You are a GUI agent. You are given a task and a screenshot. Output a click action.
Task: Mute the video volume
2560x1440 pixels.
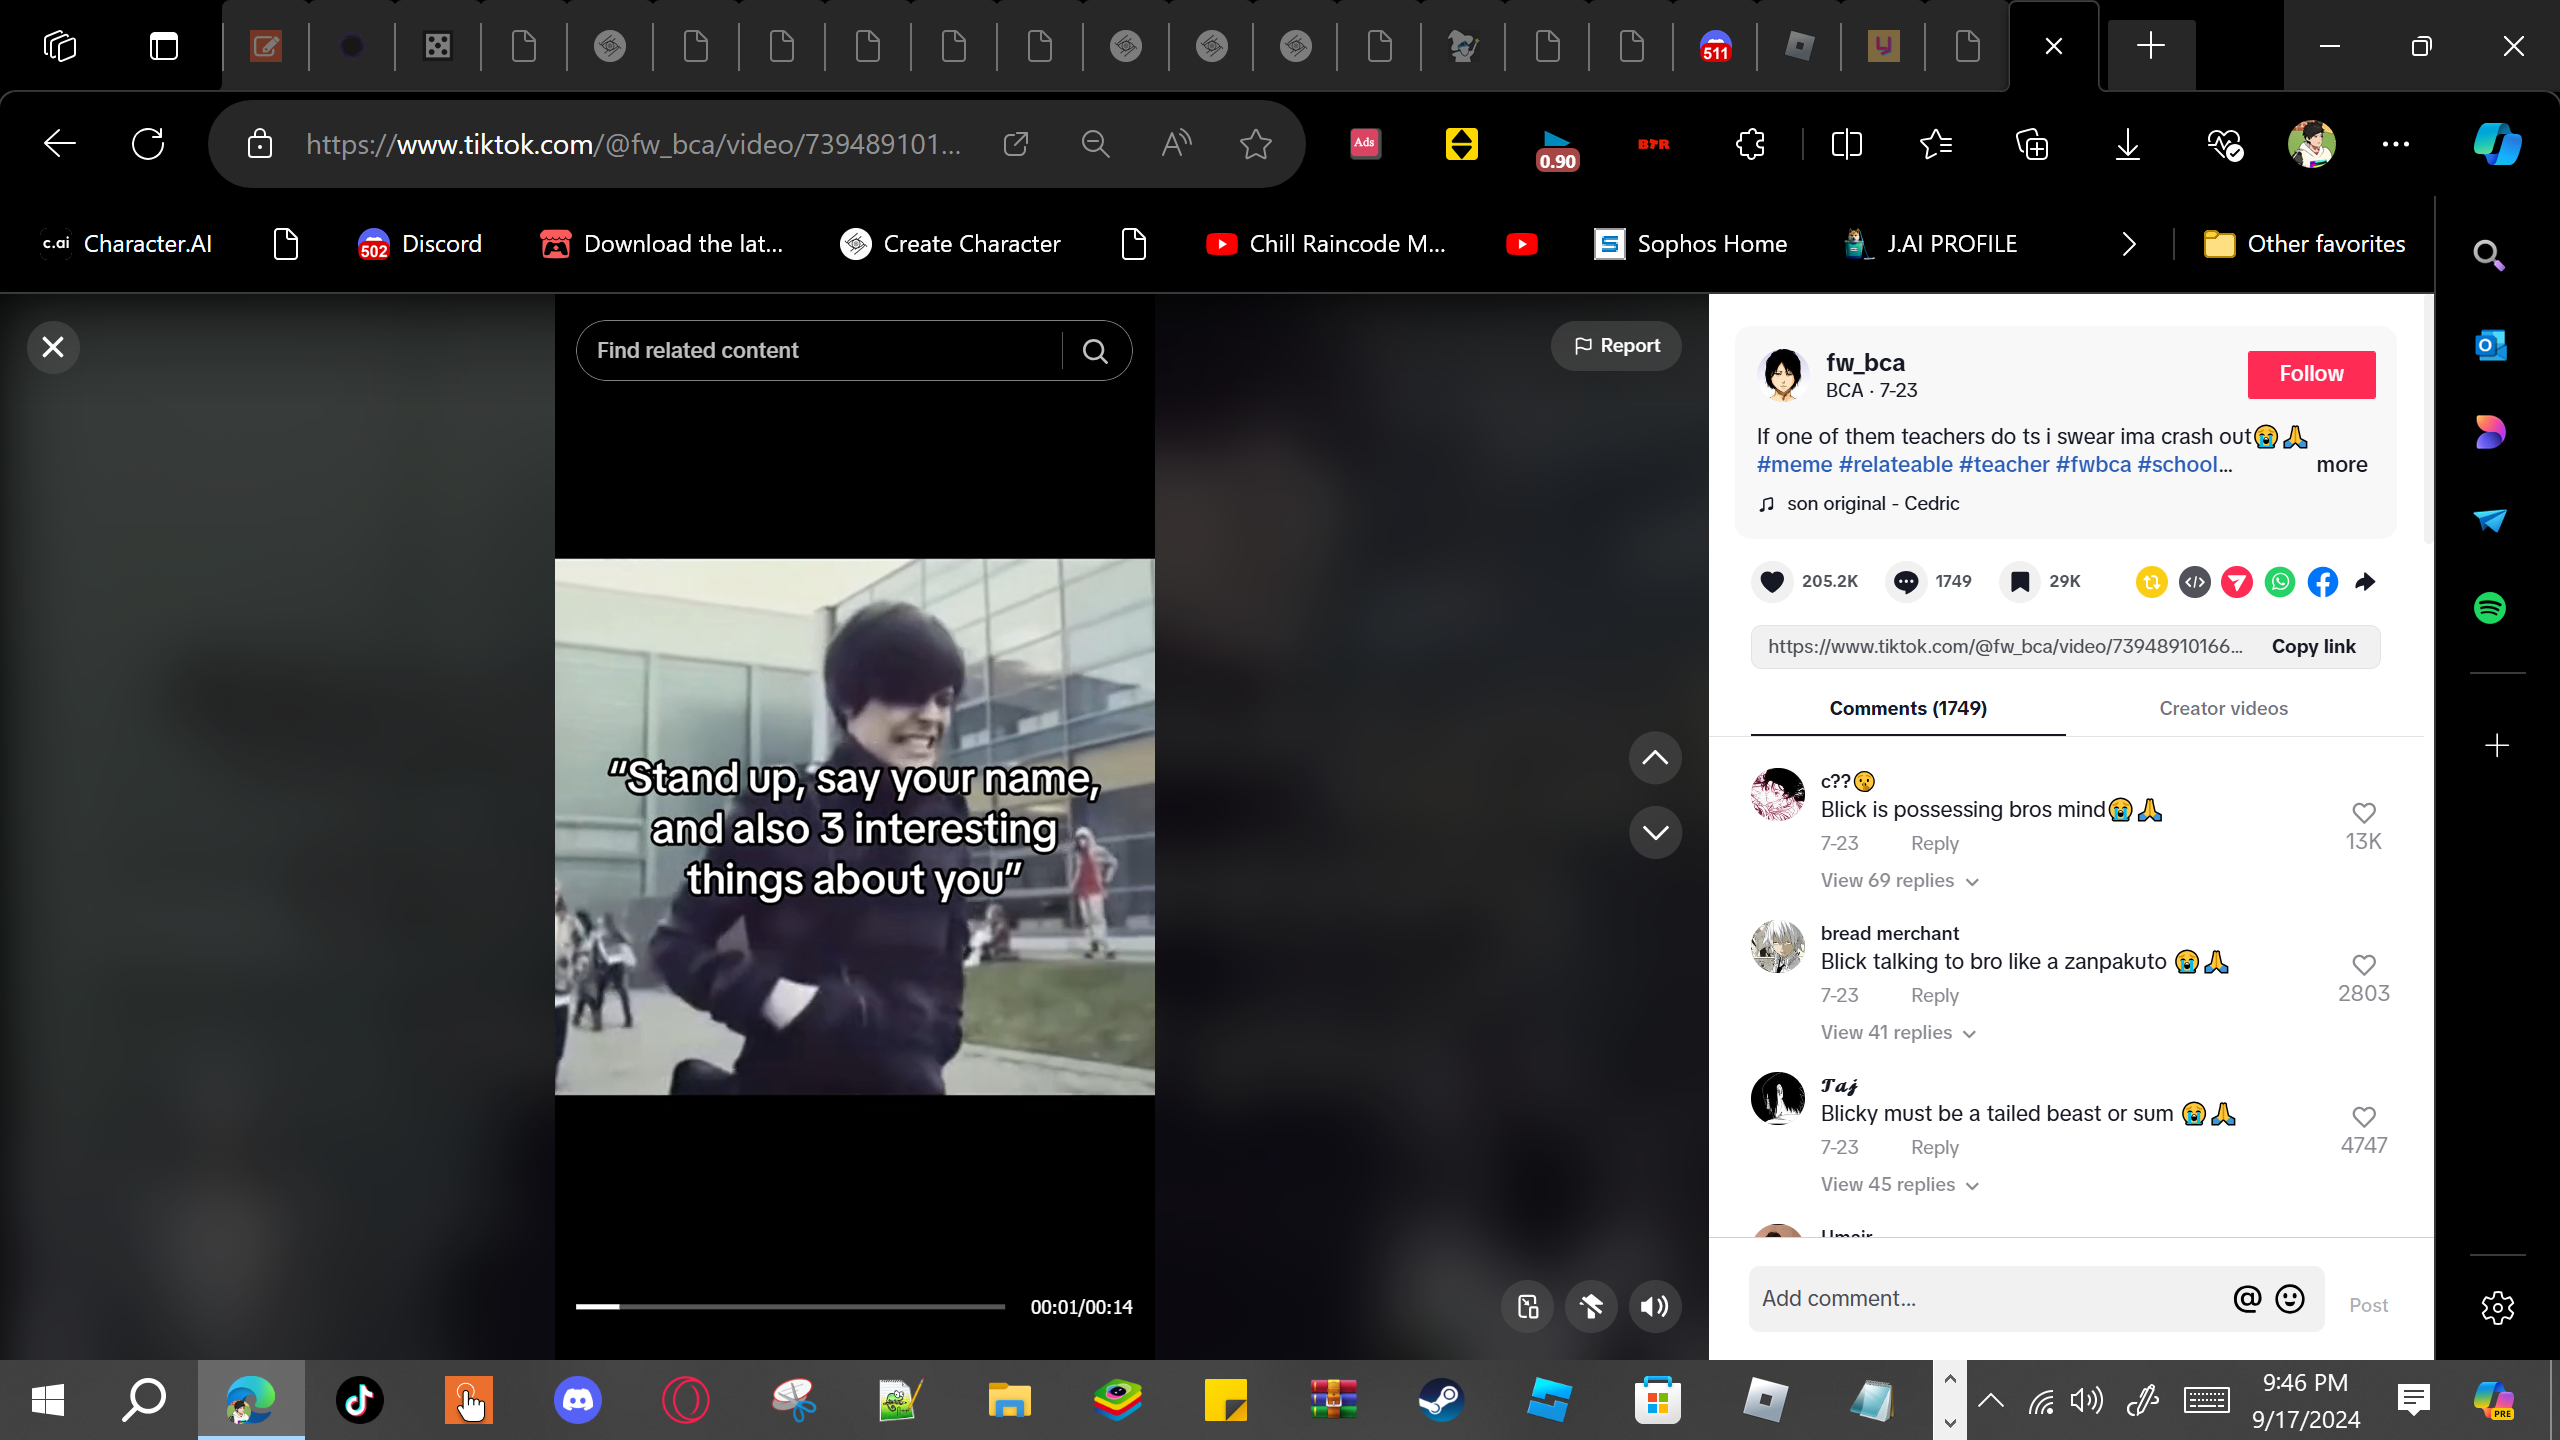1655,1307
